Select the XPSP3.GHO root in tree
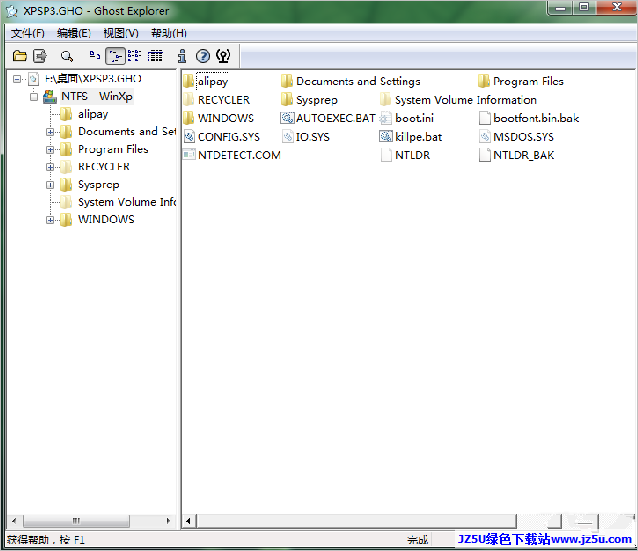The width and height of the screenshot is (638, 551). [93, 79]
